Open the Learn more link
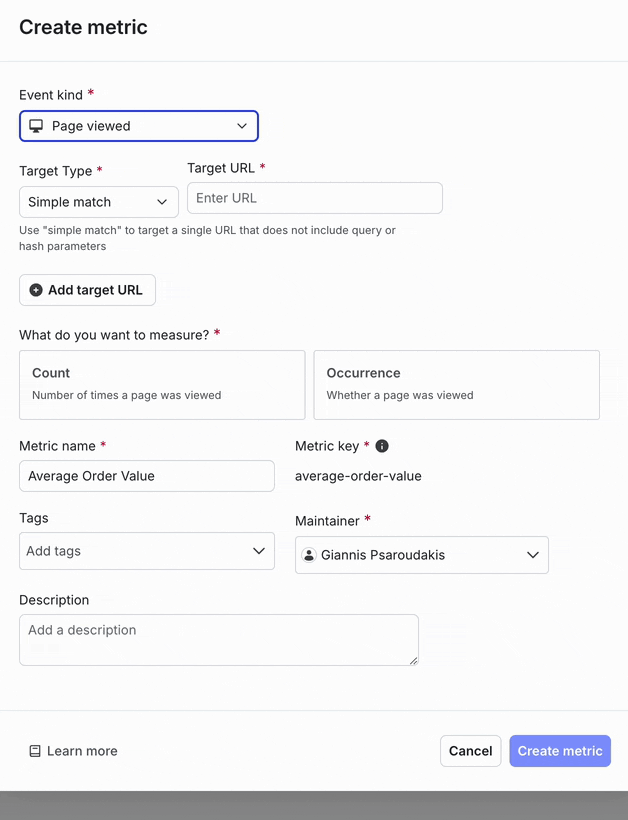The image size is (628, 820). pyautogui.click(x=82, y=751)
